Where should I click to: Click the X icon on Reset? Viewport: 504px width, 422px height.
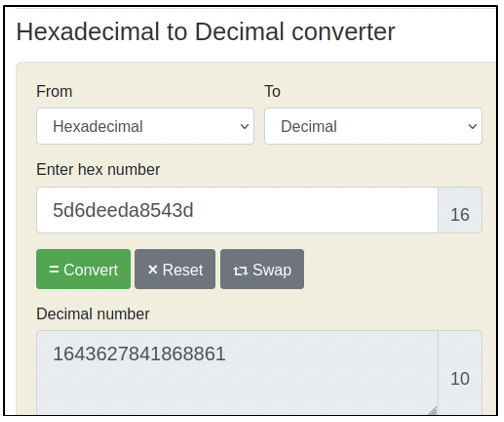point(153,269)
